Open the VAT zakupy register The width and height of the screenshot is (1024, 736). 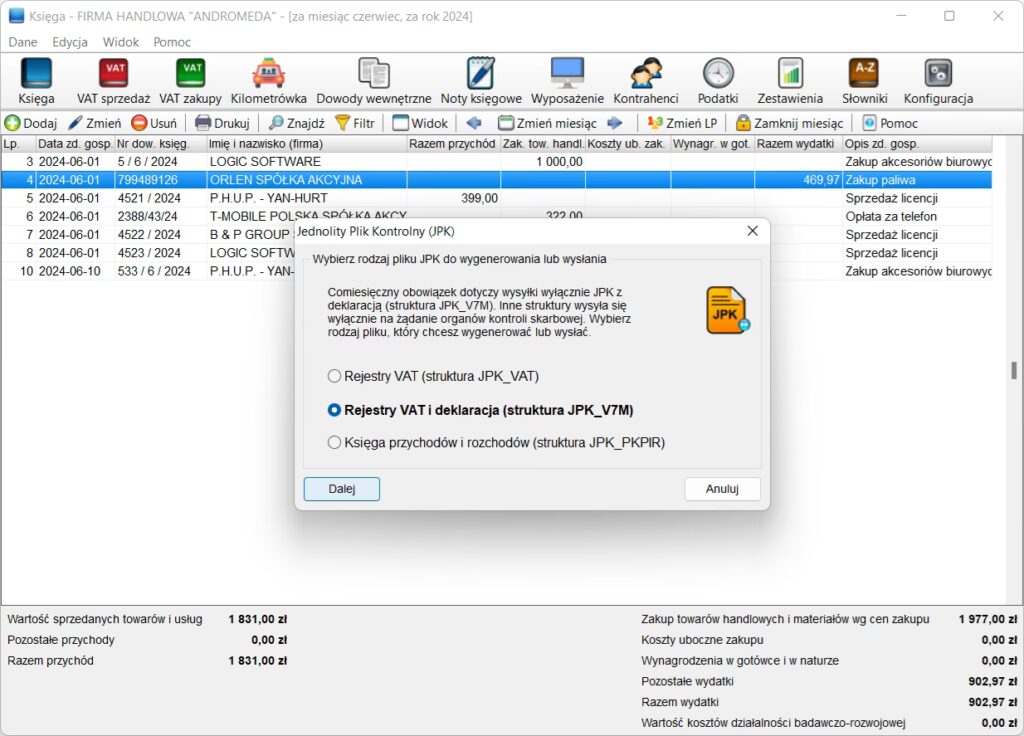point(190,81)
